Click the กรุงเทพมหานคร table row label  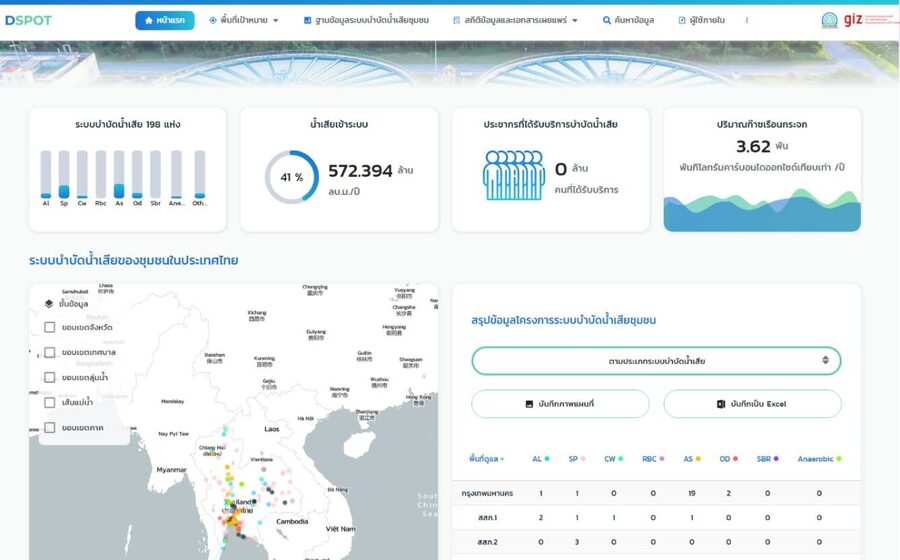click(487, 493)
